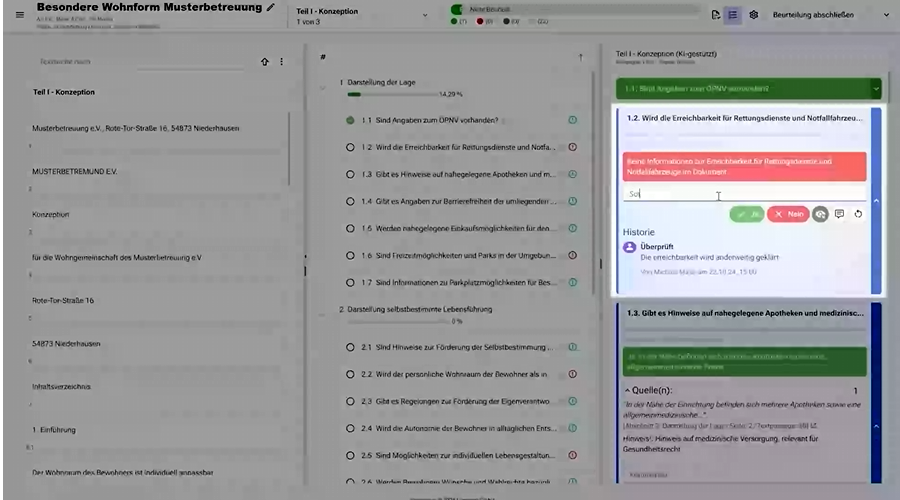Select 54873 Niederhausen in document outline
Image resolution: width=900 pixels, height=500 pixels.
coord(66,343)
